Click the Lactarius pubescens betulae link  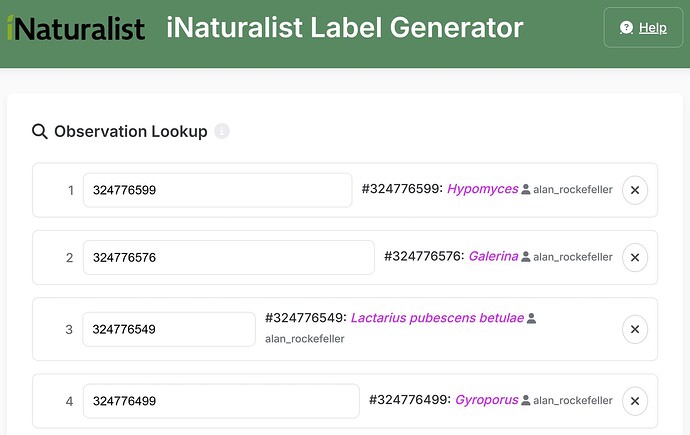click(x=437, y=318)
